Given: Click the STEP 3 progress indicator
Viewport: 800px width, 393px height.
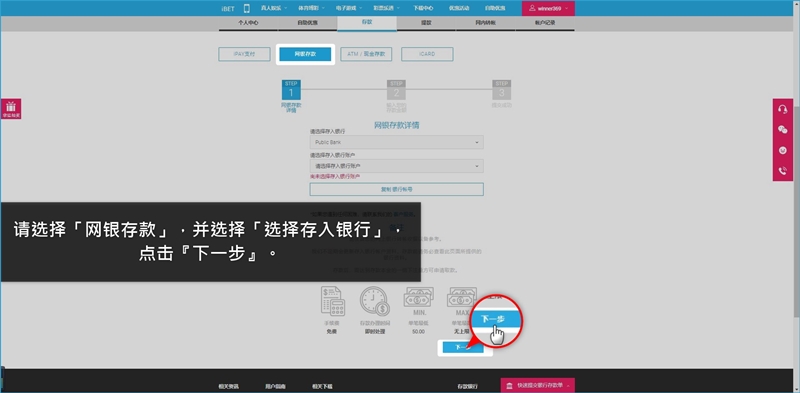Looking at the screenshot, I should coord(502,90).
